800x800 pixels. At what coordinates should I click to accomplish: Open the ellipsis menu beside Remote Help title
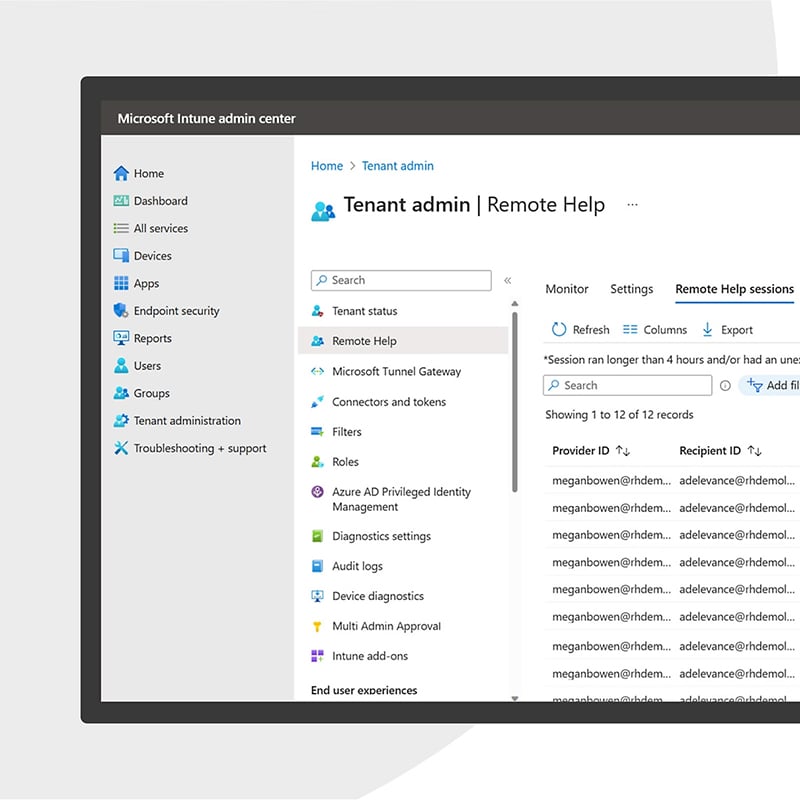tap(632, 204)
